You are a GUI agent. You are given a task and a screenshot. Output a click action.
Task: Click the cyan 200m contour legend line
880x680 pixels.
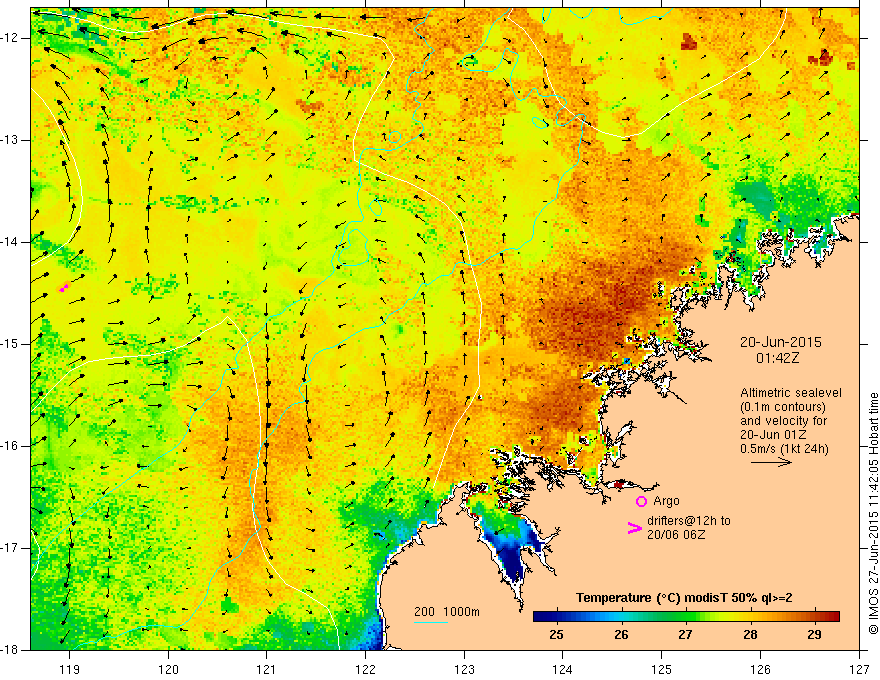(x=430, y=622)
